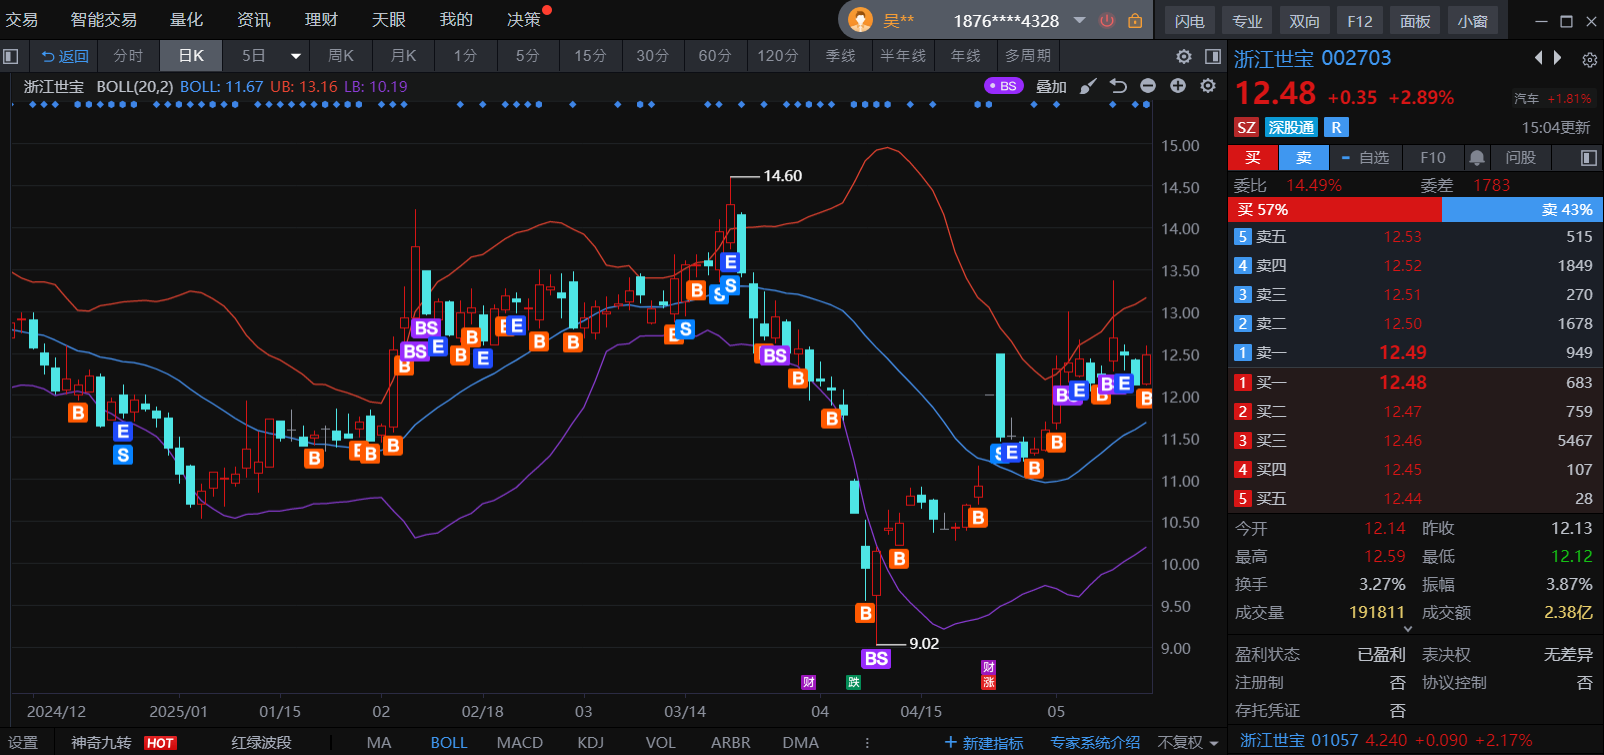Select the 日K tab
1604x755 pixels.
[x=191, y=56]
